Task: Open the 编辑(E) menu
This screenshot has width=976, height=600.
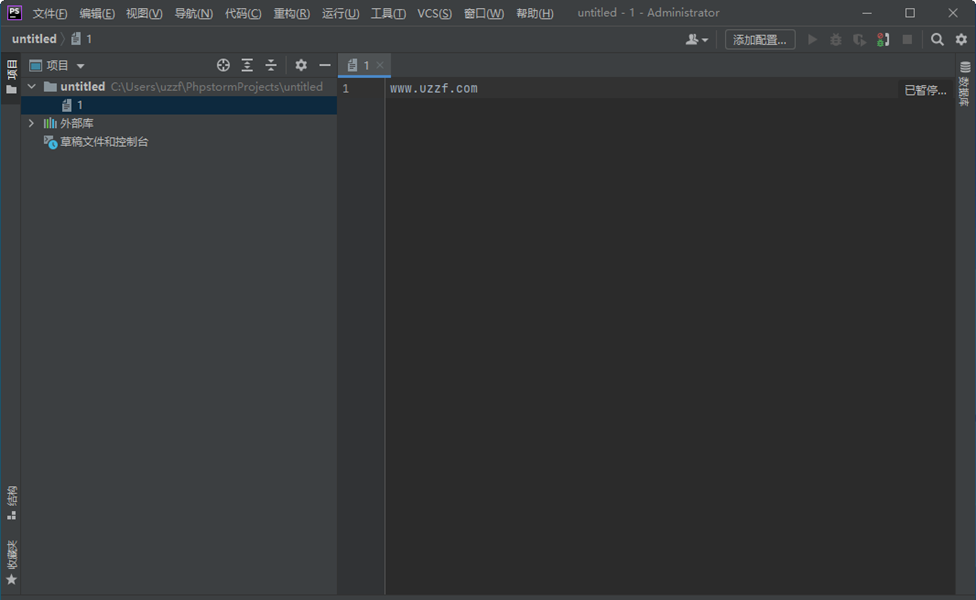Action: click(x=97, y=13)
